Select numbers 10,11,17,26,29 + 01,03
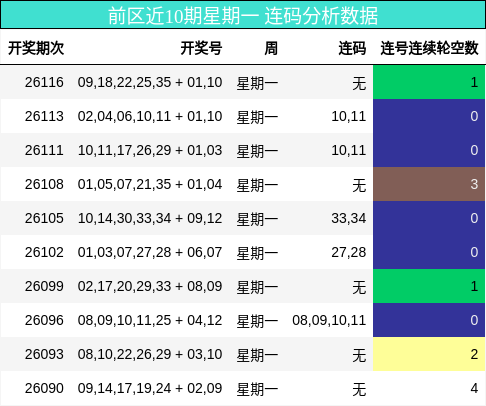This screenshot has height=406, width=486. point(150,150)
